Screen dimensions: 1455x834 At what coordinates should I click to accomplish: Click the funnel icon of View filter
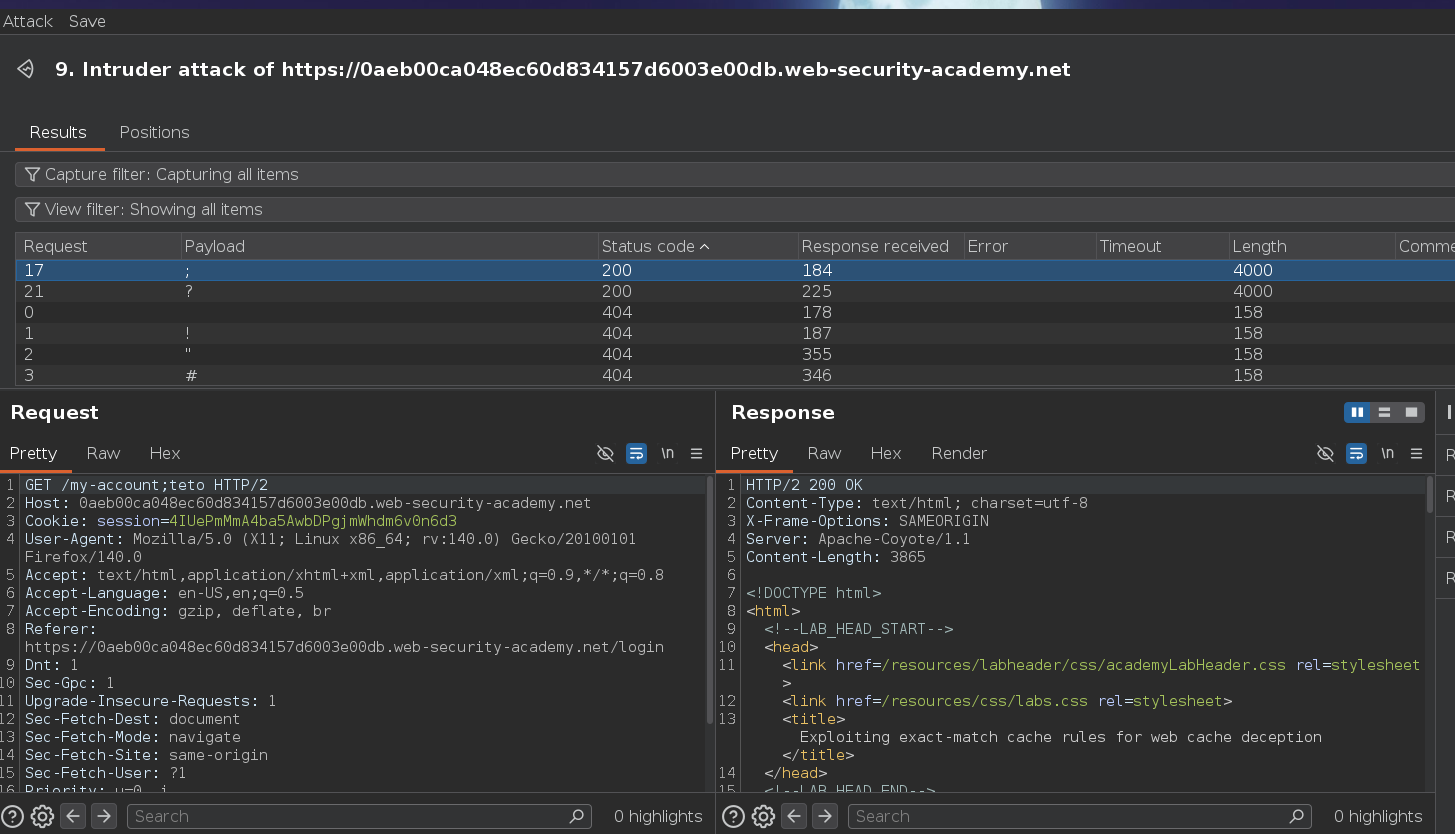[33, 209]
